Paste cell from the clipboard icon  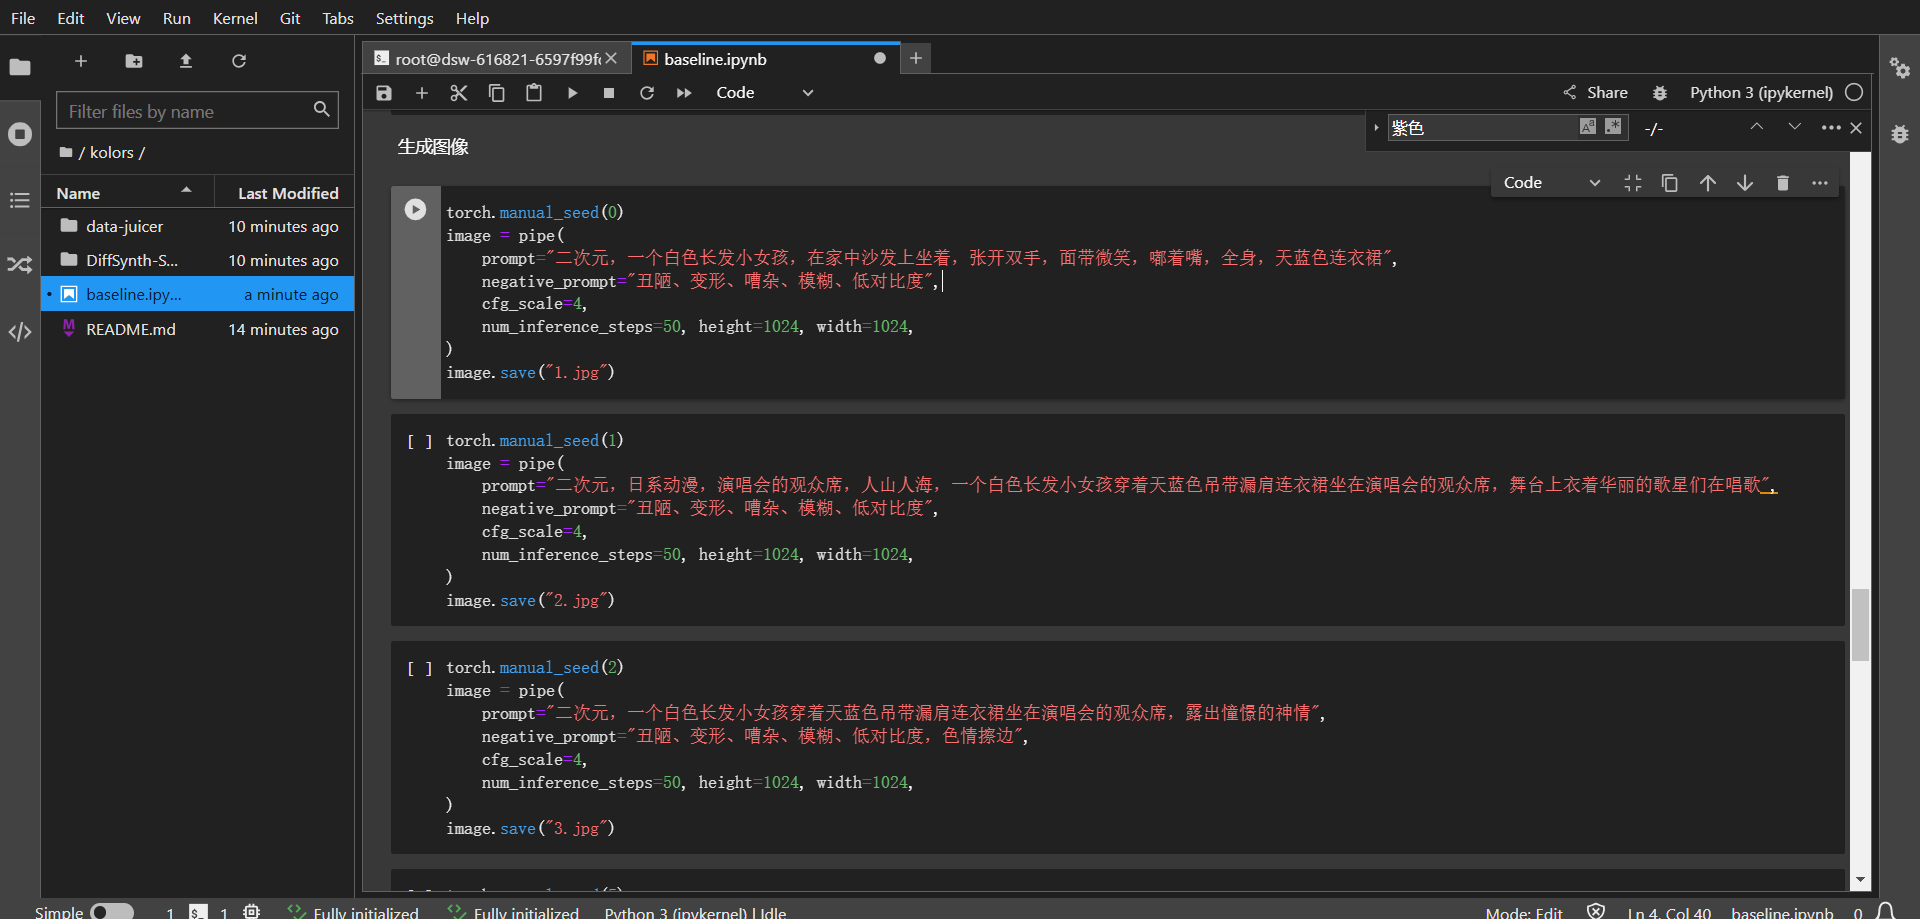pyautogui.click(x=534, y=93)
